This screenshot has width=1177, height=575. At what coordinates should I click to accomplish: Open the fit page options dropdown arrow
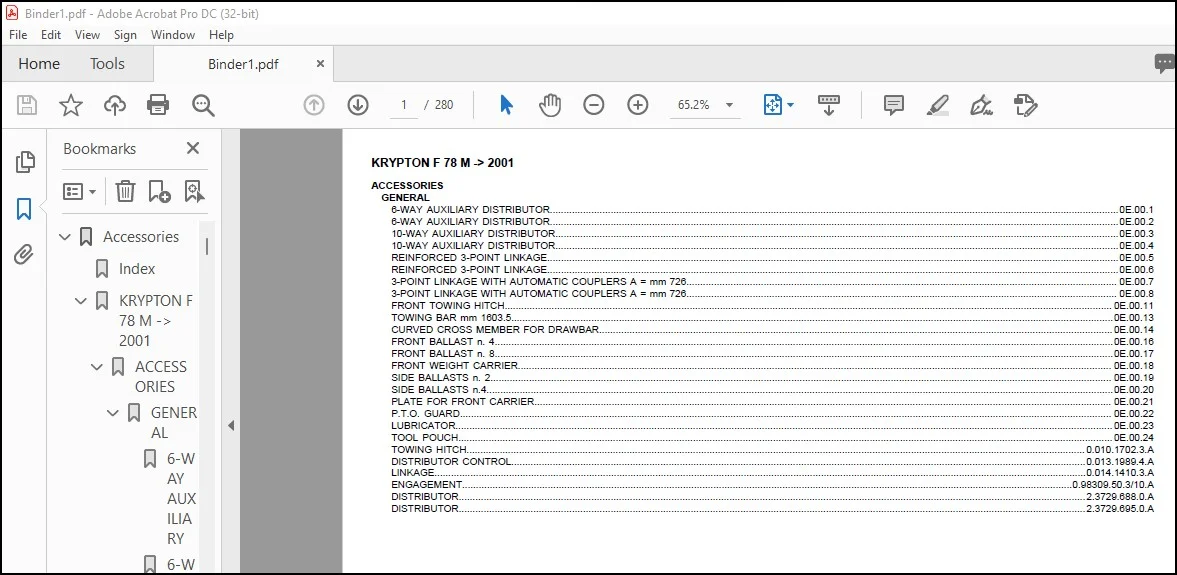click(790, 105)
